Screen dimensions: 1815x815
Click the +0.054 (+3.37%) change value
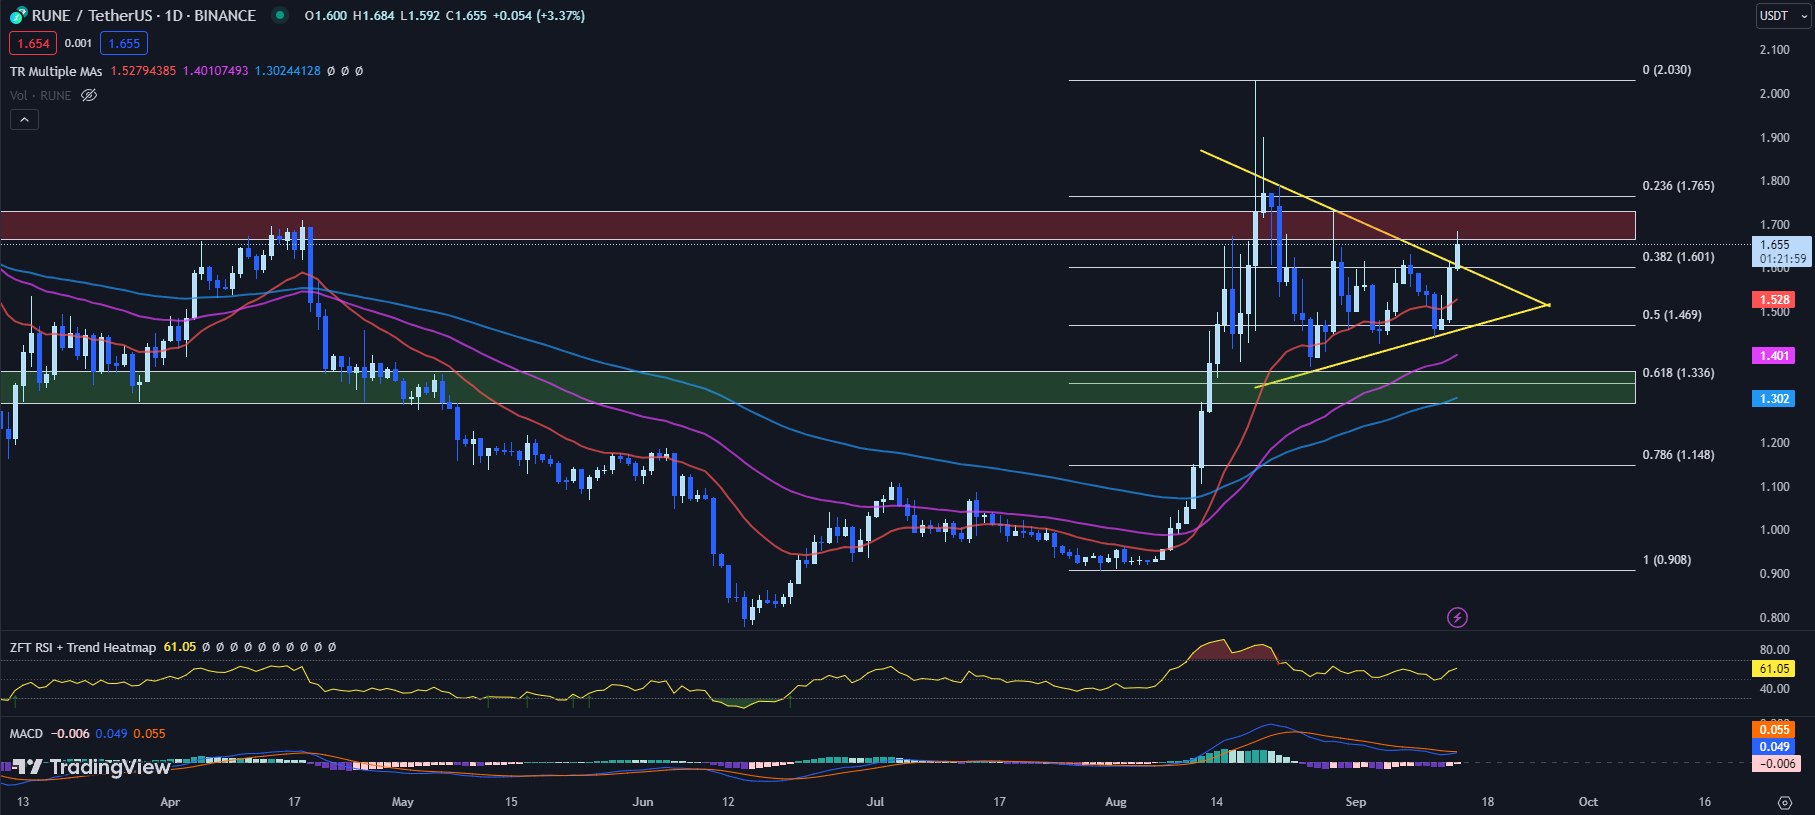pyautogui.click(x=539, y=15)
